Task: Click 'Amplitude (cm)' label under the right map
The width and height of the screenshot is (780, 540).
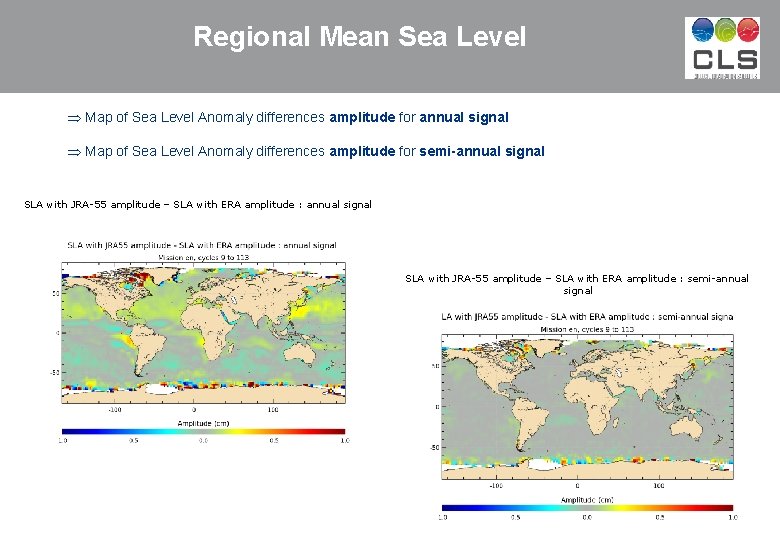Action: [587, 500]
